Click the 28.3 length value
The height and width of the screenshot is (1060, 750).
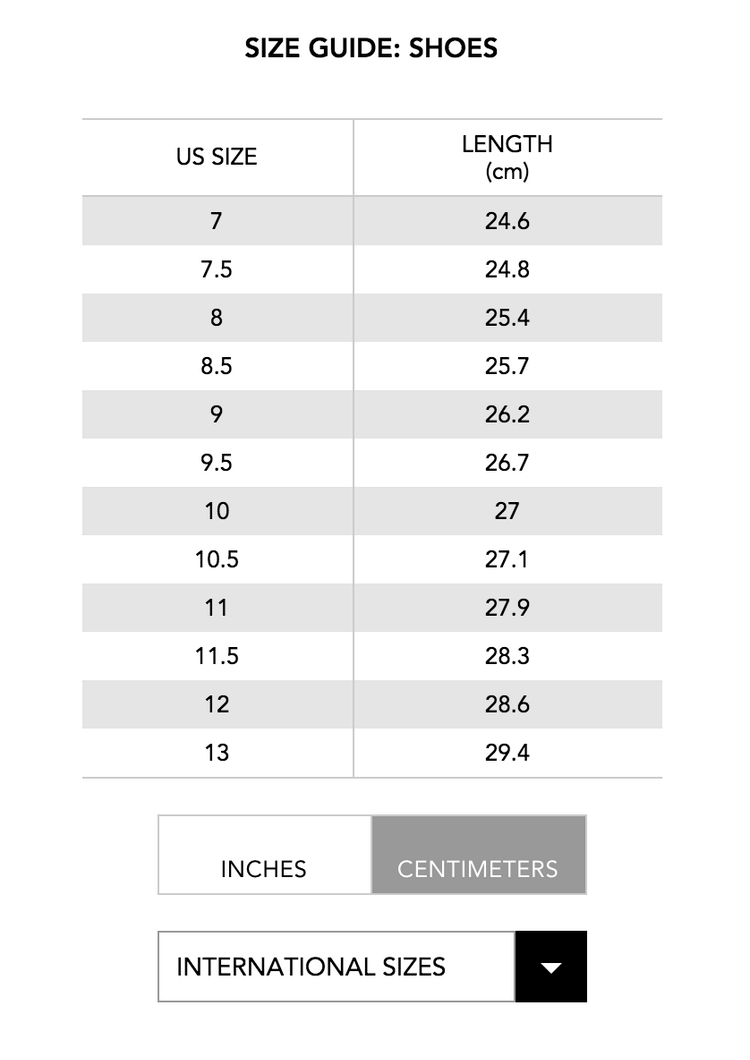(x=507, y=656)
